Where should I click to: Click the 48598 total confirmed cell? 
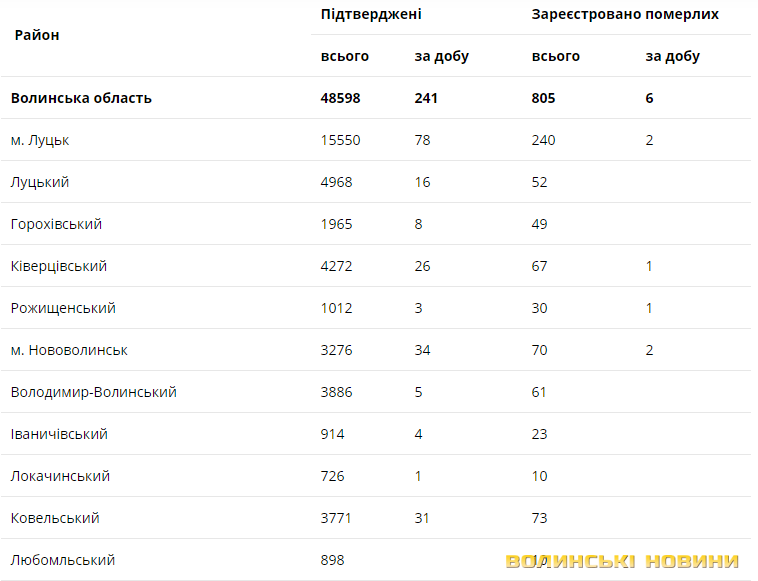point(341,98)
